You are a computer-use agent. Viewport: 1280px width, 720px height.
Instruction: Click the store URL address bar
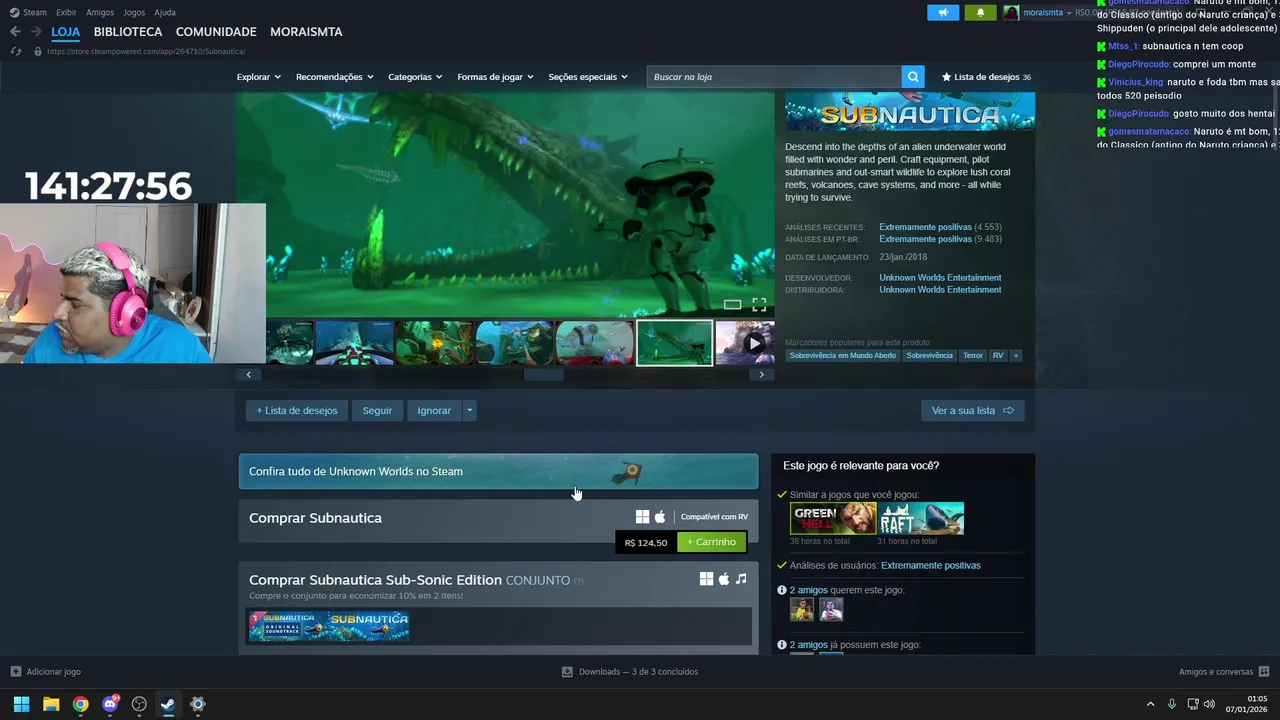(x=146, y=51)
